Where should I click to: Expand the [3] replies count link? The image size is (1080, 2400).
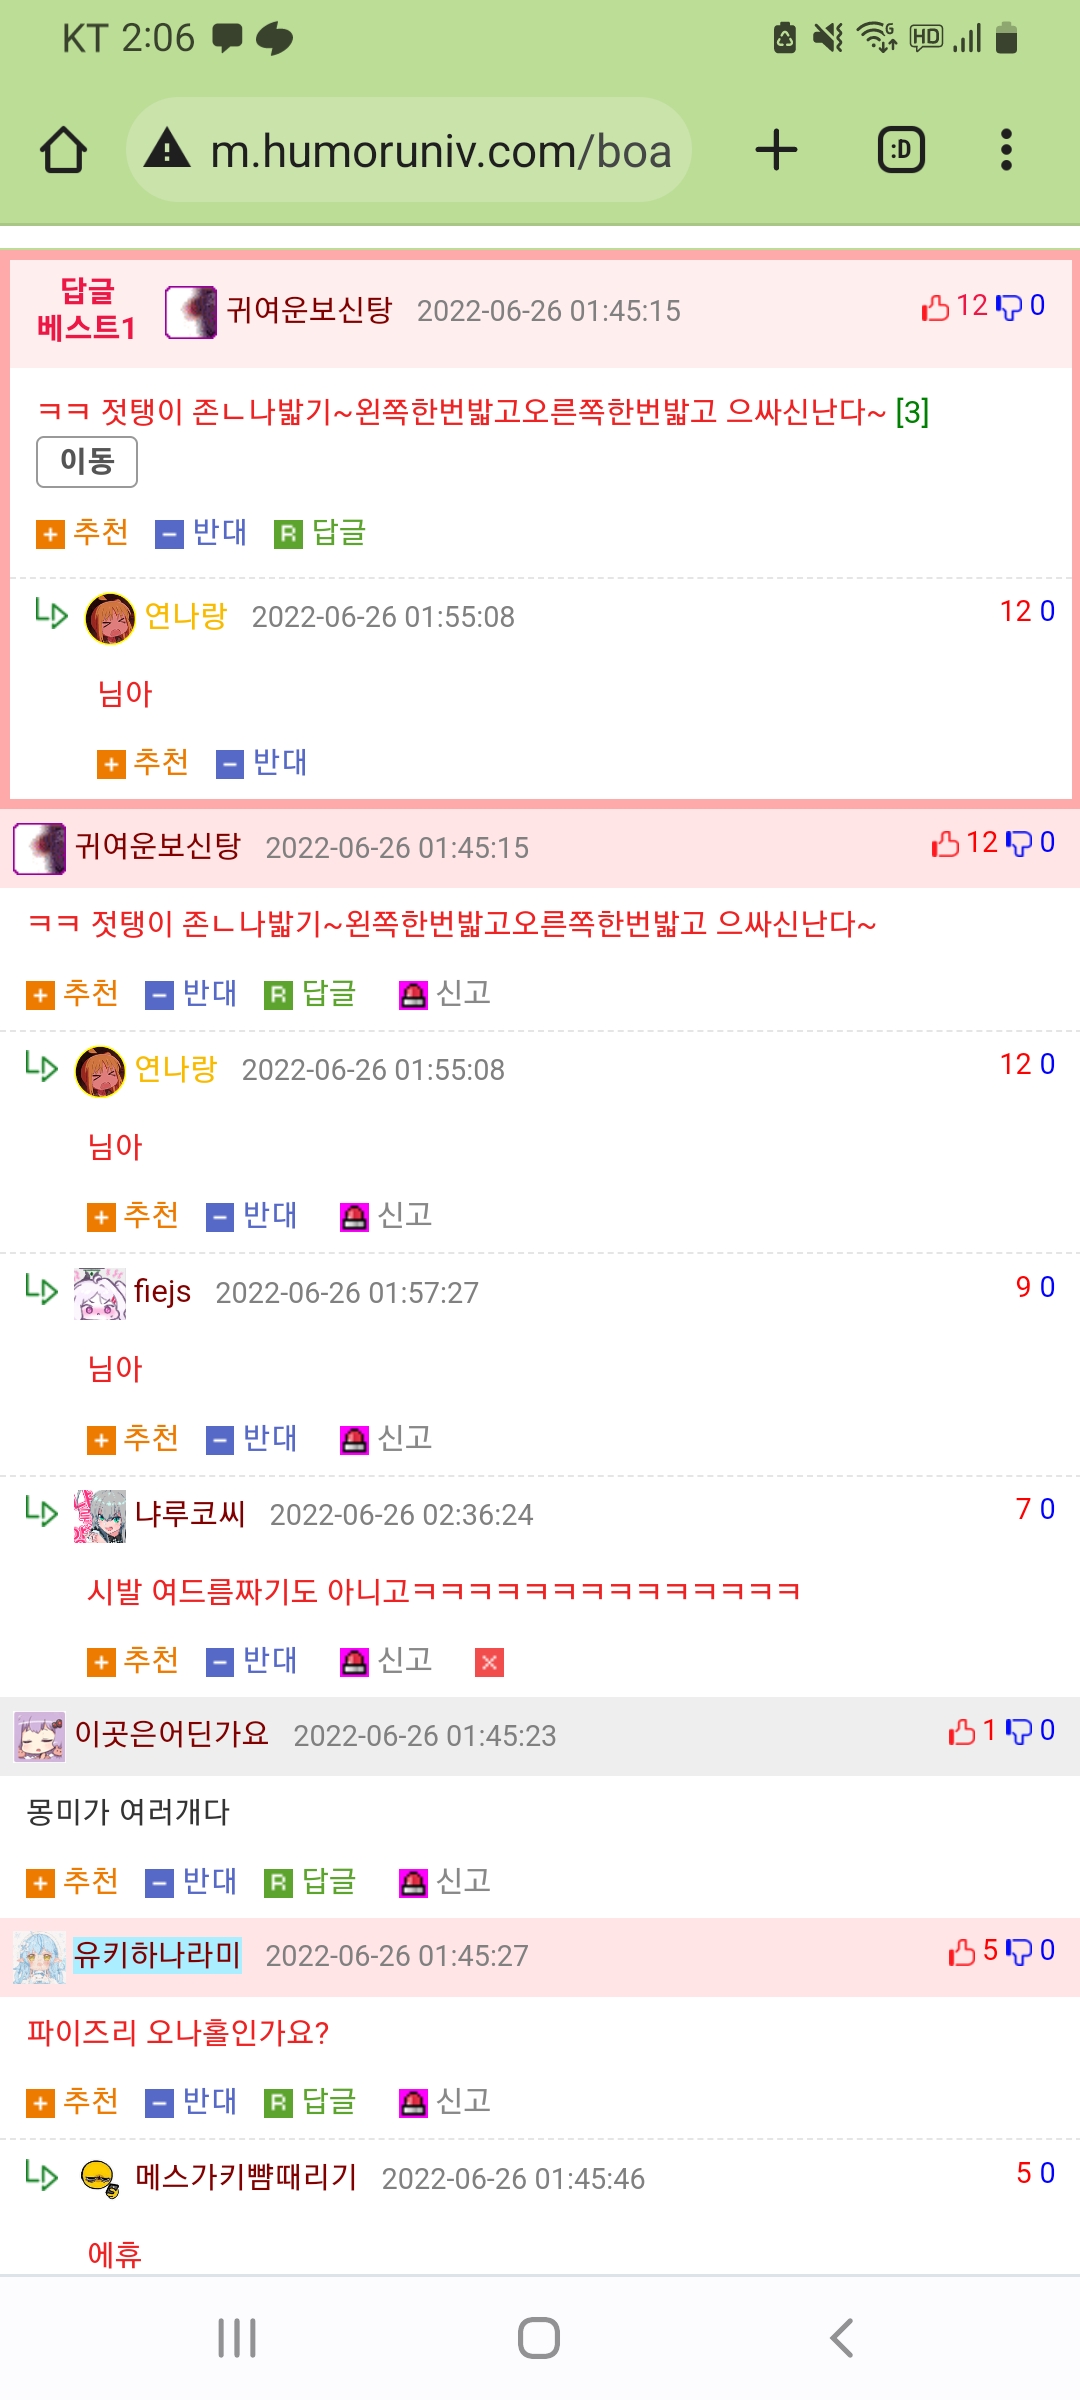912,411
